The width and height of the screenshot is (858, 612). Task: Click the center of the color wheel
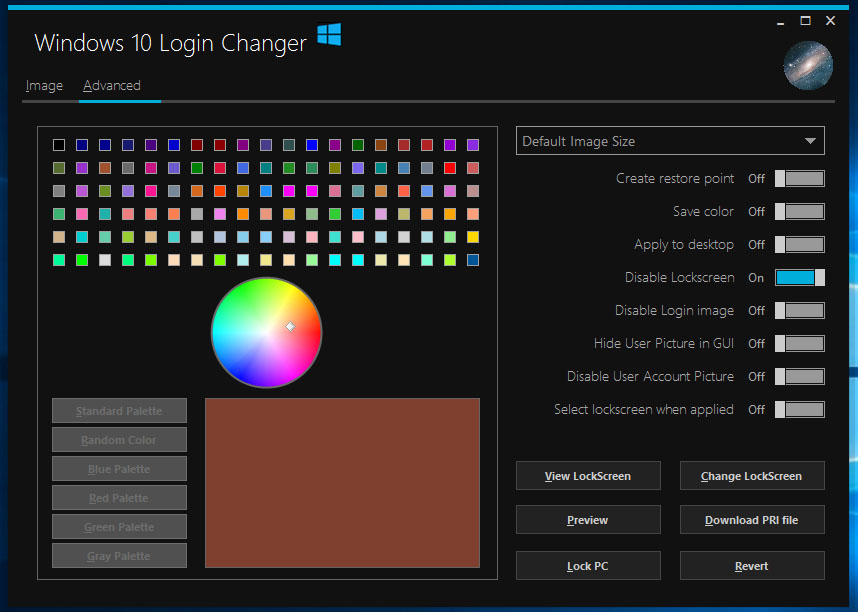266,332
